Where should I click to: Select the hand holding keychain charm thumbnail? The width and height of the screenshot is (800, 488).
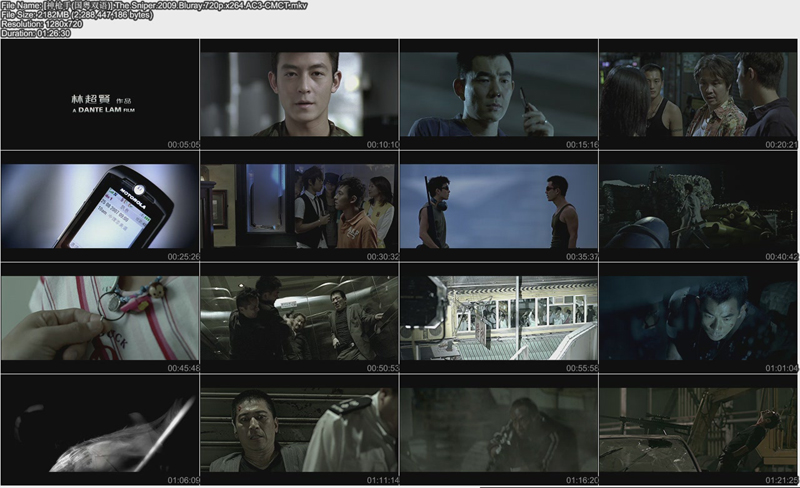(100, 318)
